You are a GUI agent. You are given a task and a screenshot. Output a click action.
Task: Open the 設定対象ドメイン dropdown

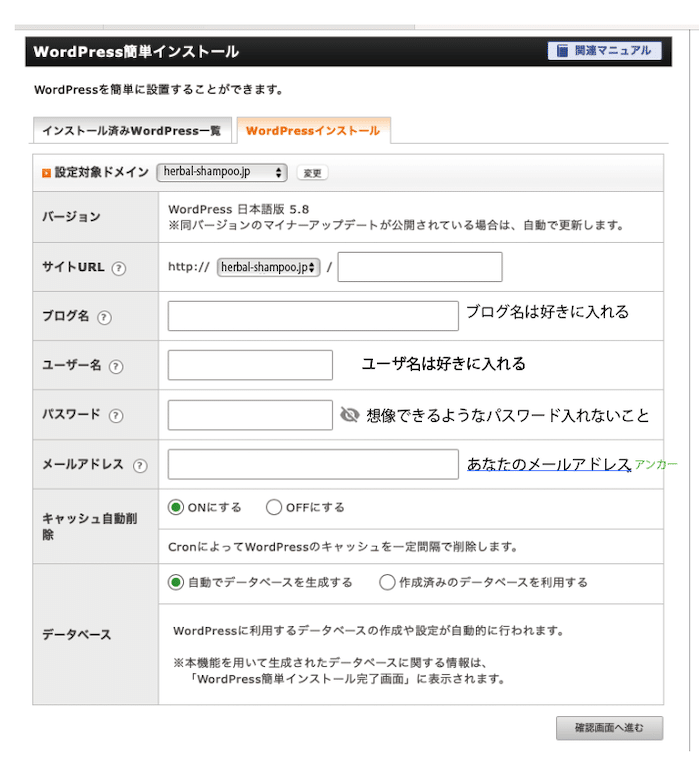pos(222,172)
